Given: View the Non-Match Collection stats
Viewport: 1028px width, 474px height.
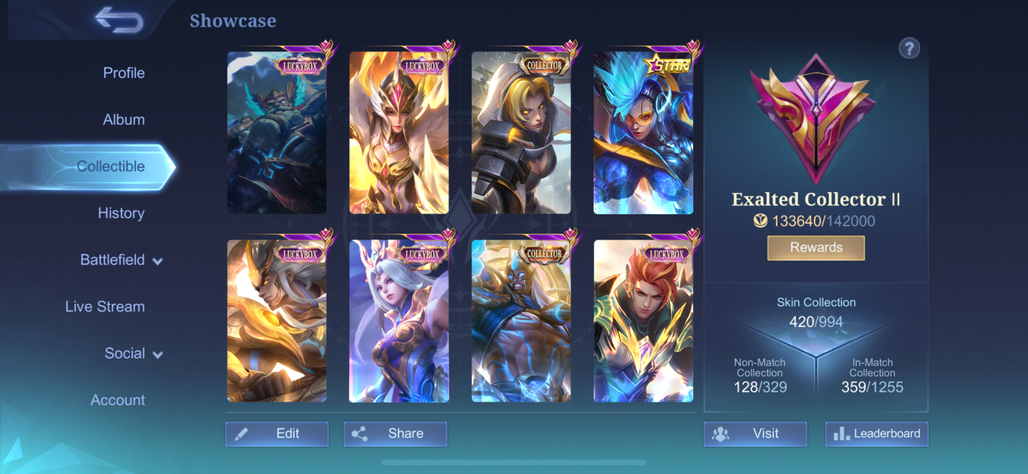Looking at the screenshot, I should [759, 376].
